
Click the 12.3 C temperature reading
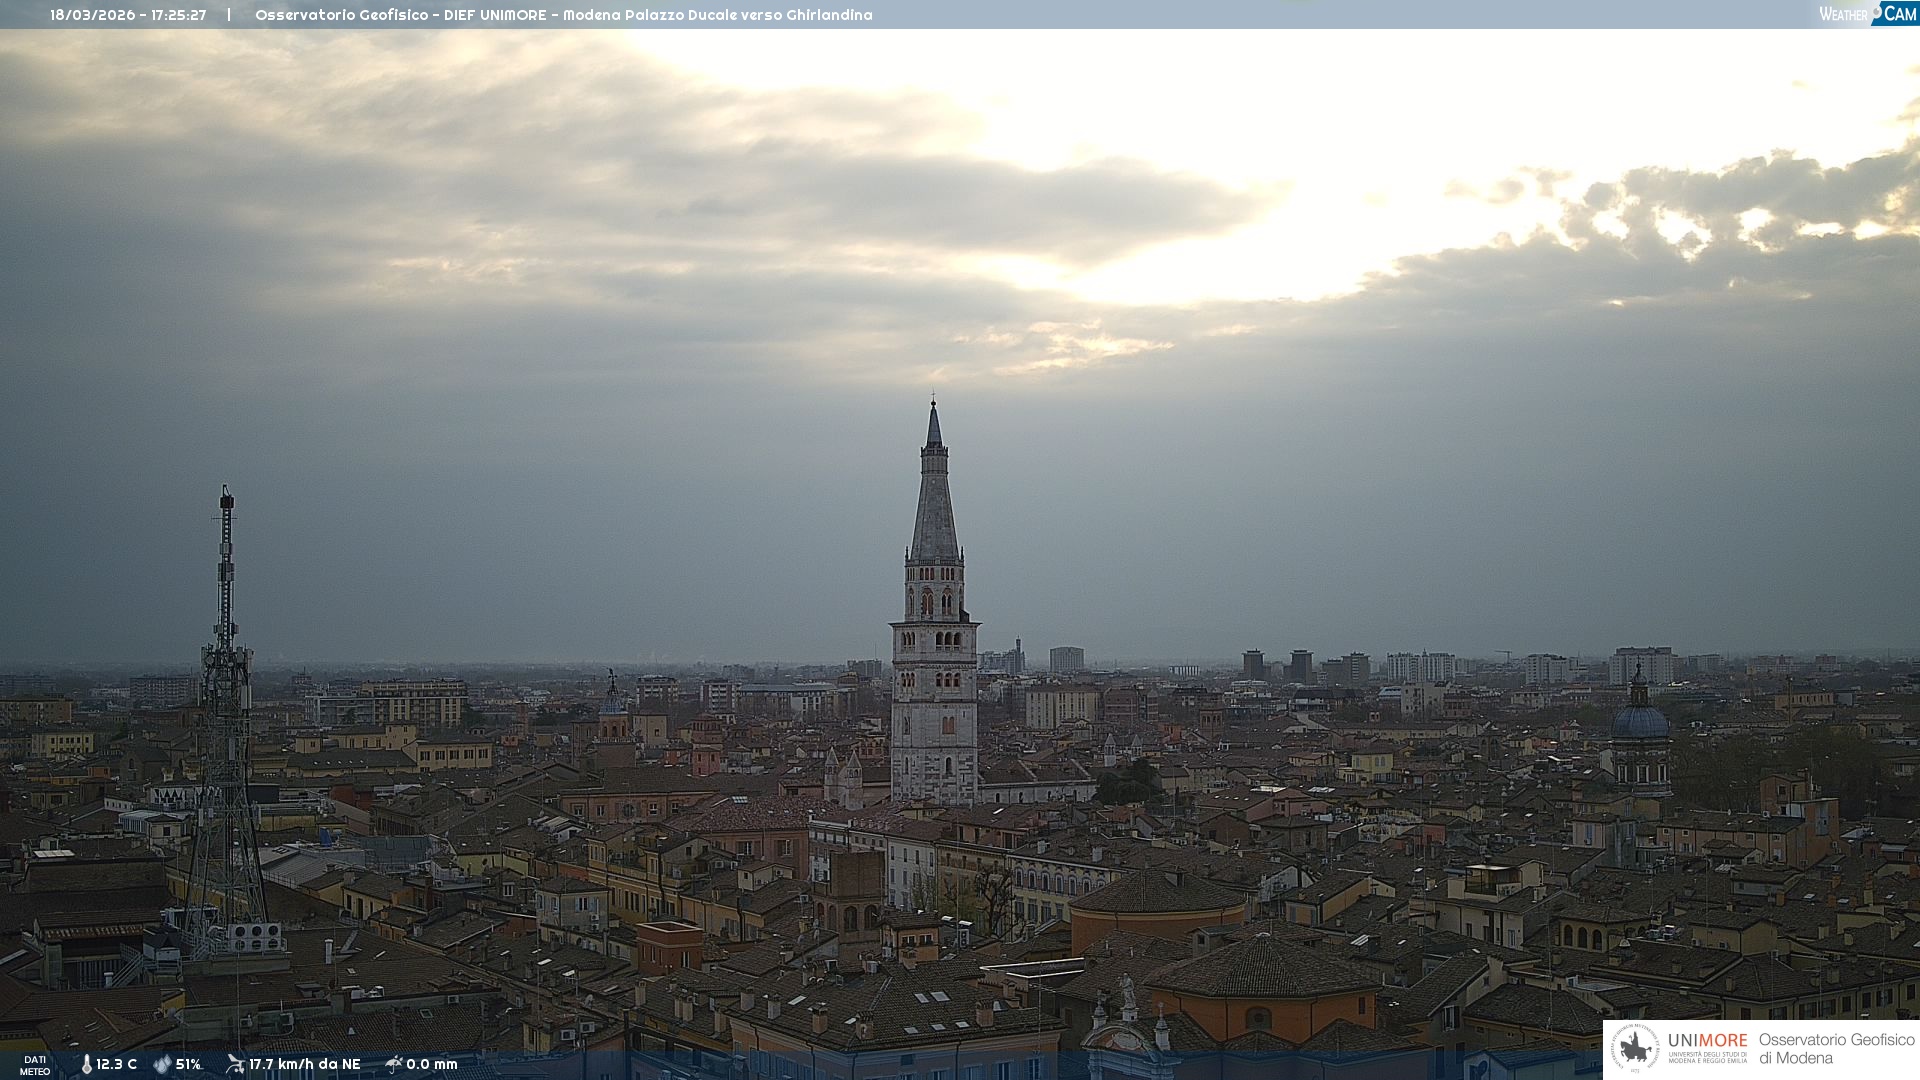coord(117,1064)
